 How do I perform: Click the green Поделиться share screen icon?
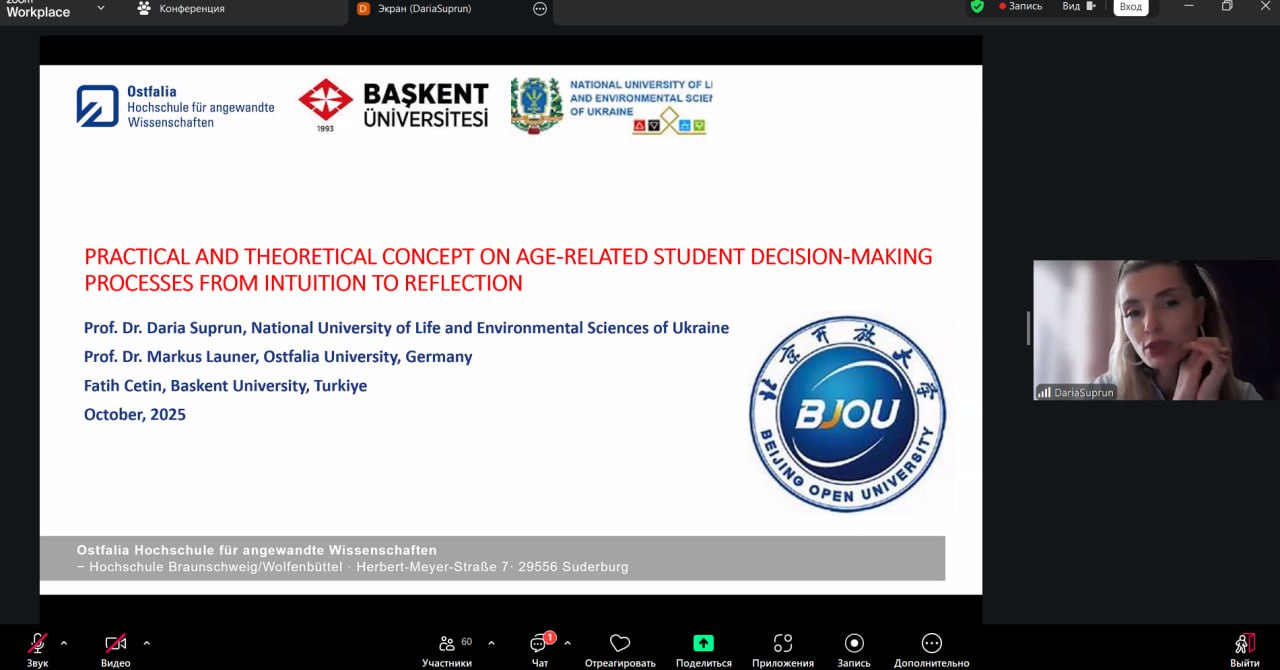[x=703, y=644]
